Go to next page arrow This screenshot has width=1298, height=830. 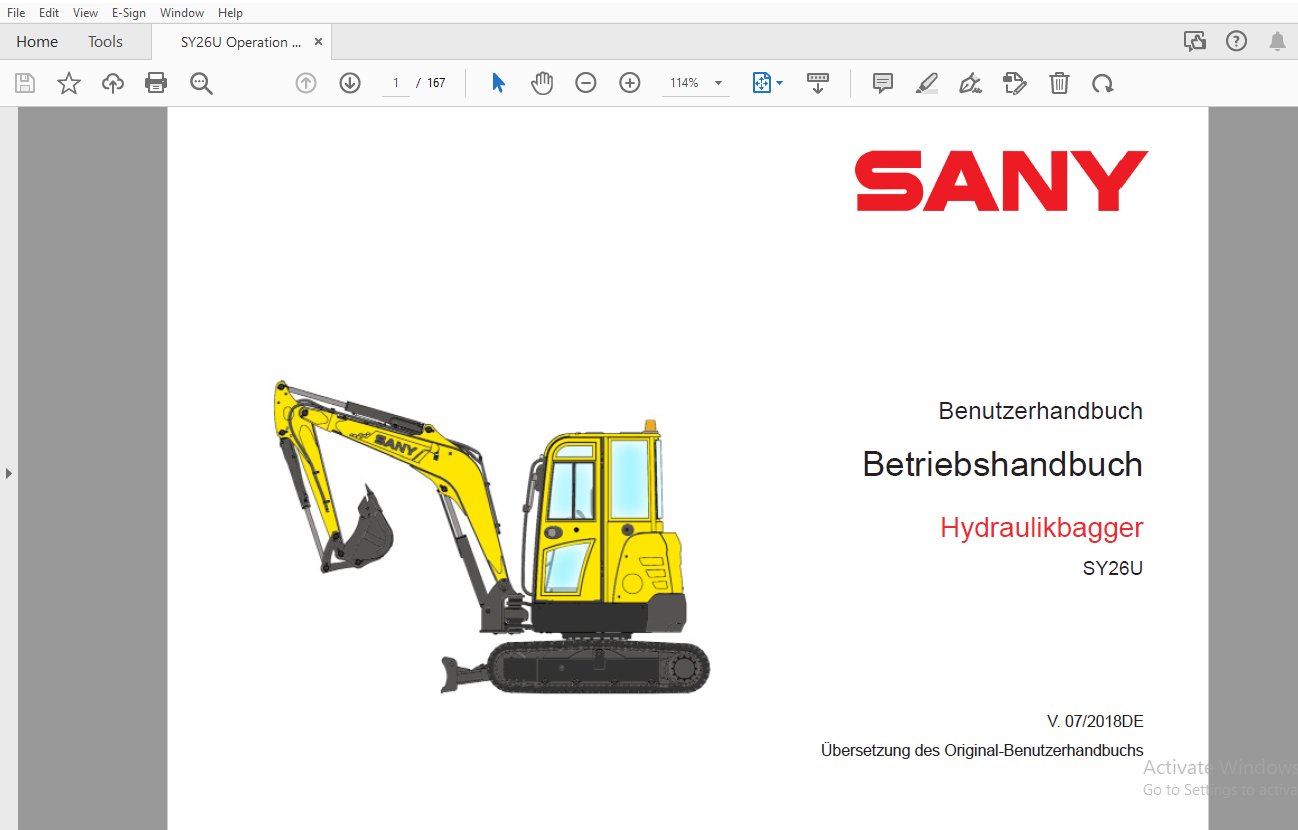click(x=350, y=83)
